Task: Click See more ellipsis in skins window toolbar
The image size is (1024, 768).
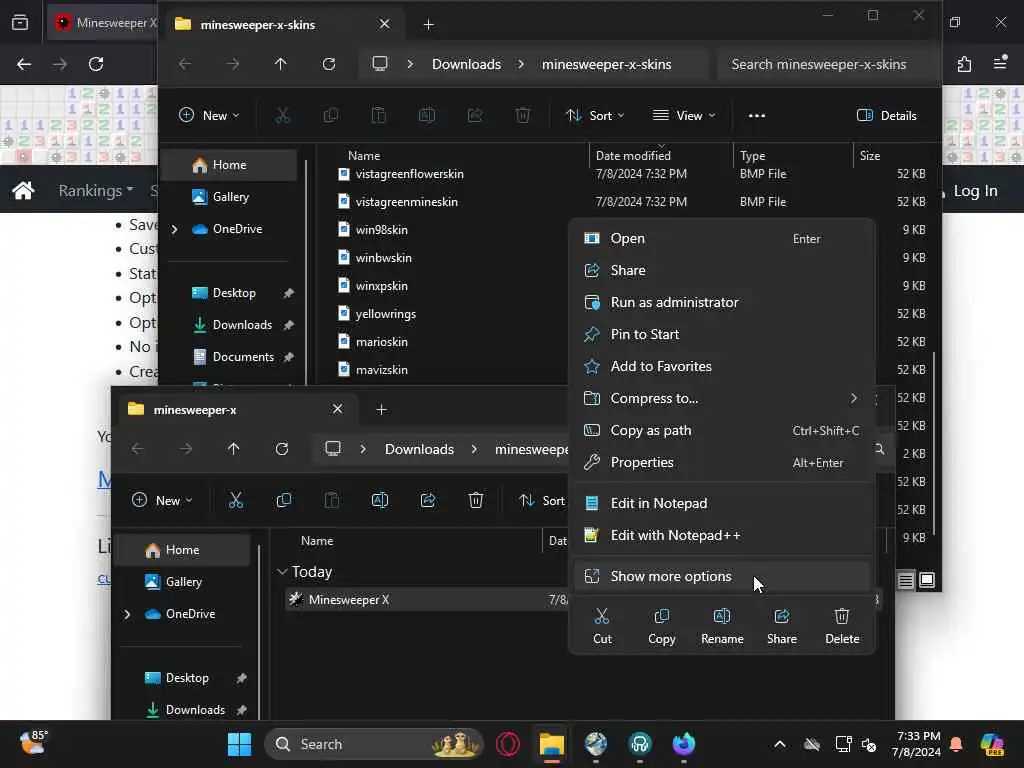Action: point(757,116)
